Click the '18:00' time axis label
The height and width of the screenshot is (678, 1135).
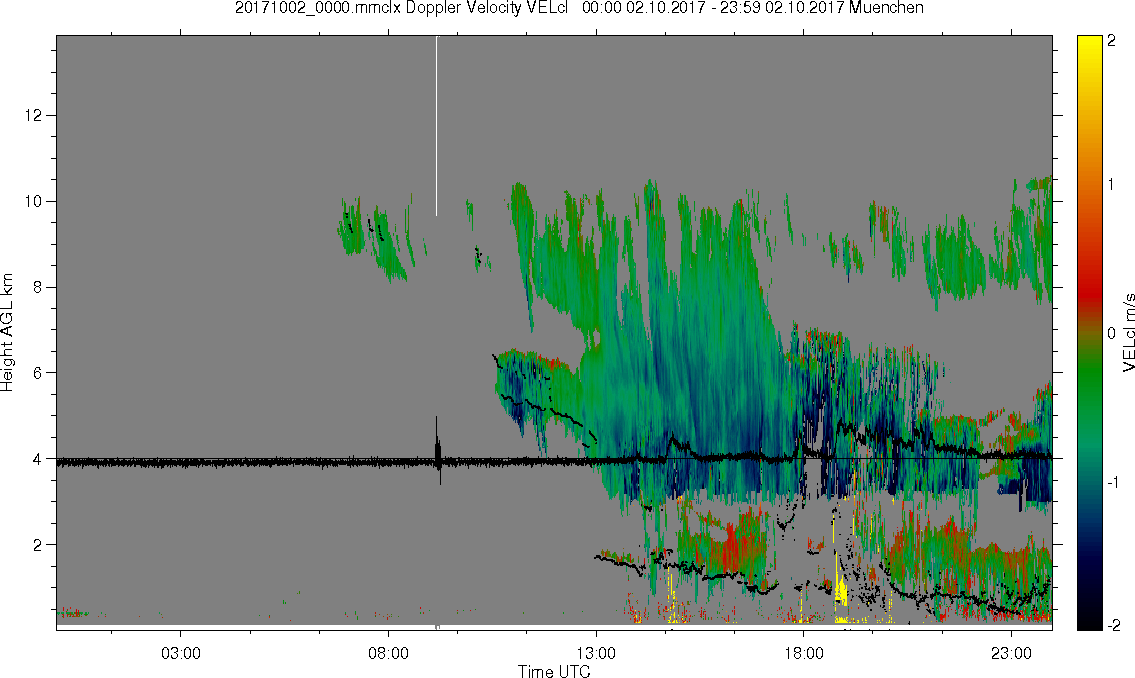[803, 653]
